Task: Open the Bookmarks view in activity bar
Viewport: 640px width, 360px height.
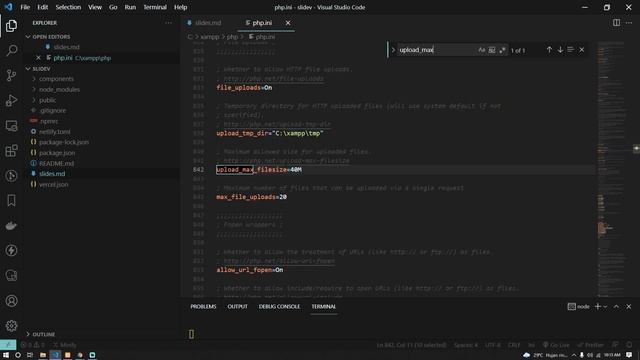Action: pos(11,200)
